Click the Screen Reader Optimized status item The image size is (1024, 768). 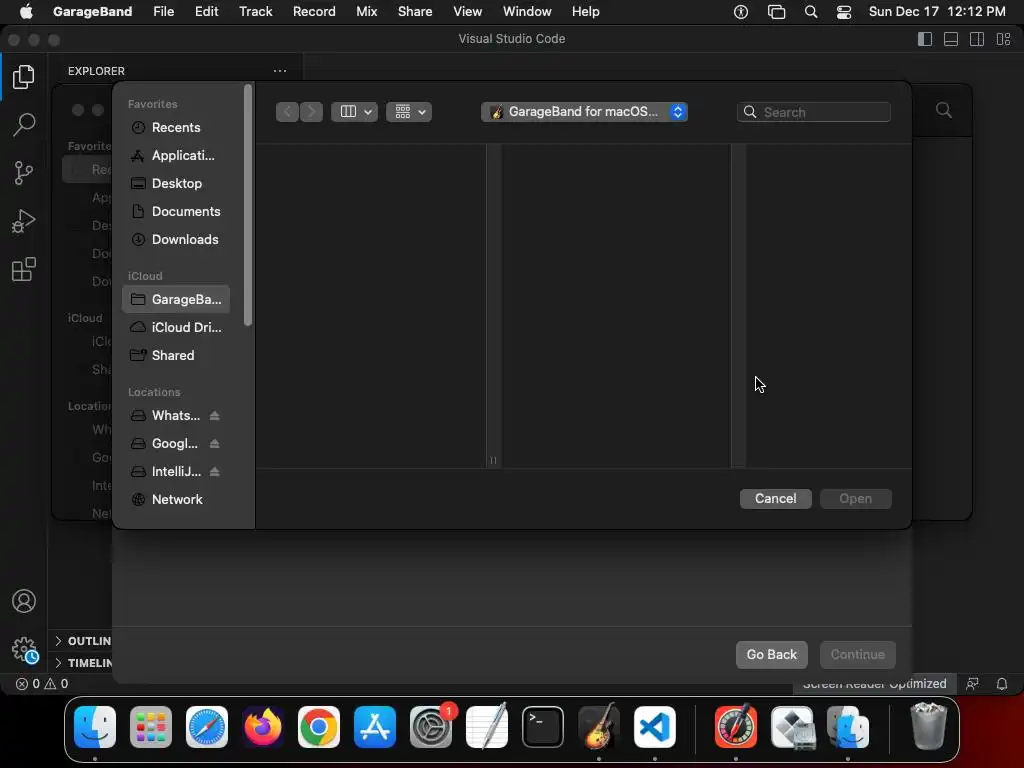tap(874, 684)
